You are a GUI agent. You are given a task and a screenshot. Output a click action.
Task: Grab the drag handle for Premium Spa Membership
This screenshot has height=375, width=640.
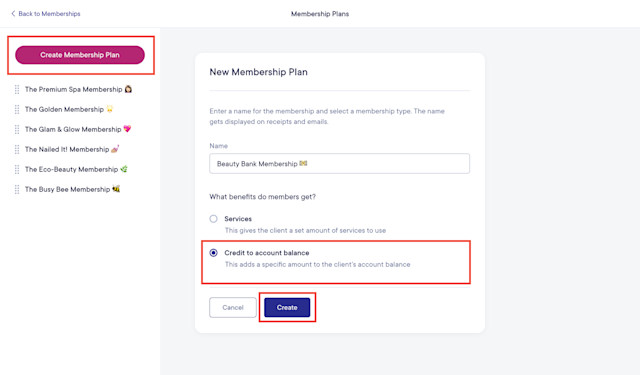(x=17, y=89)
